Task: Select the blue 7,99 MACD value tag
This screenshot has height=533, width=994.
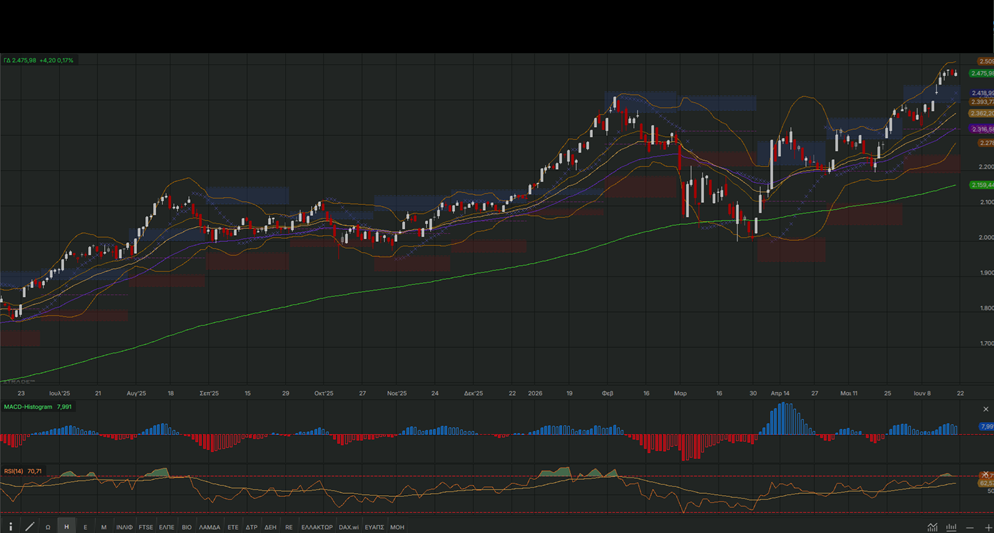Action: pyautogui.click(x=986, y=427)
